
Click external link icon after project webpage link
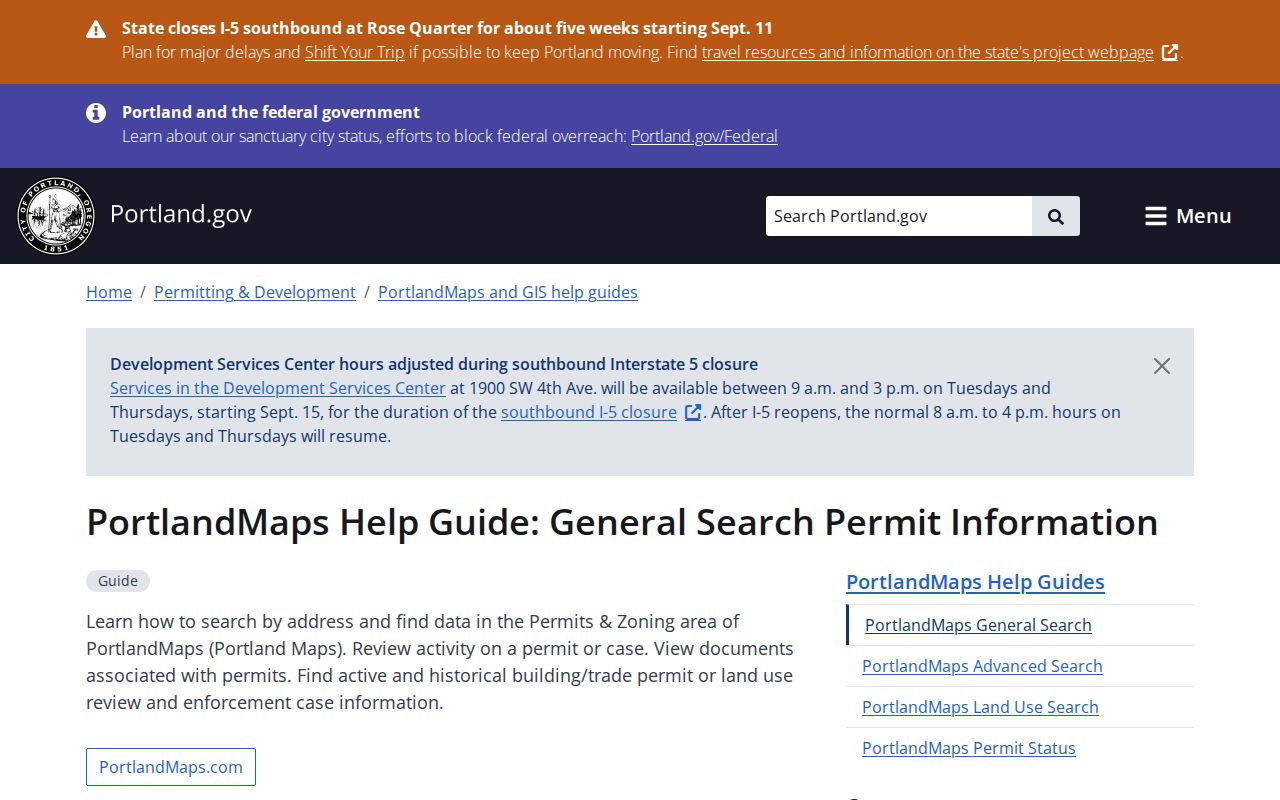1169,53
